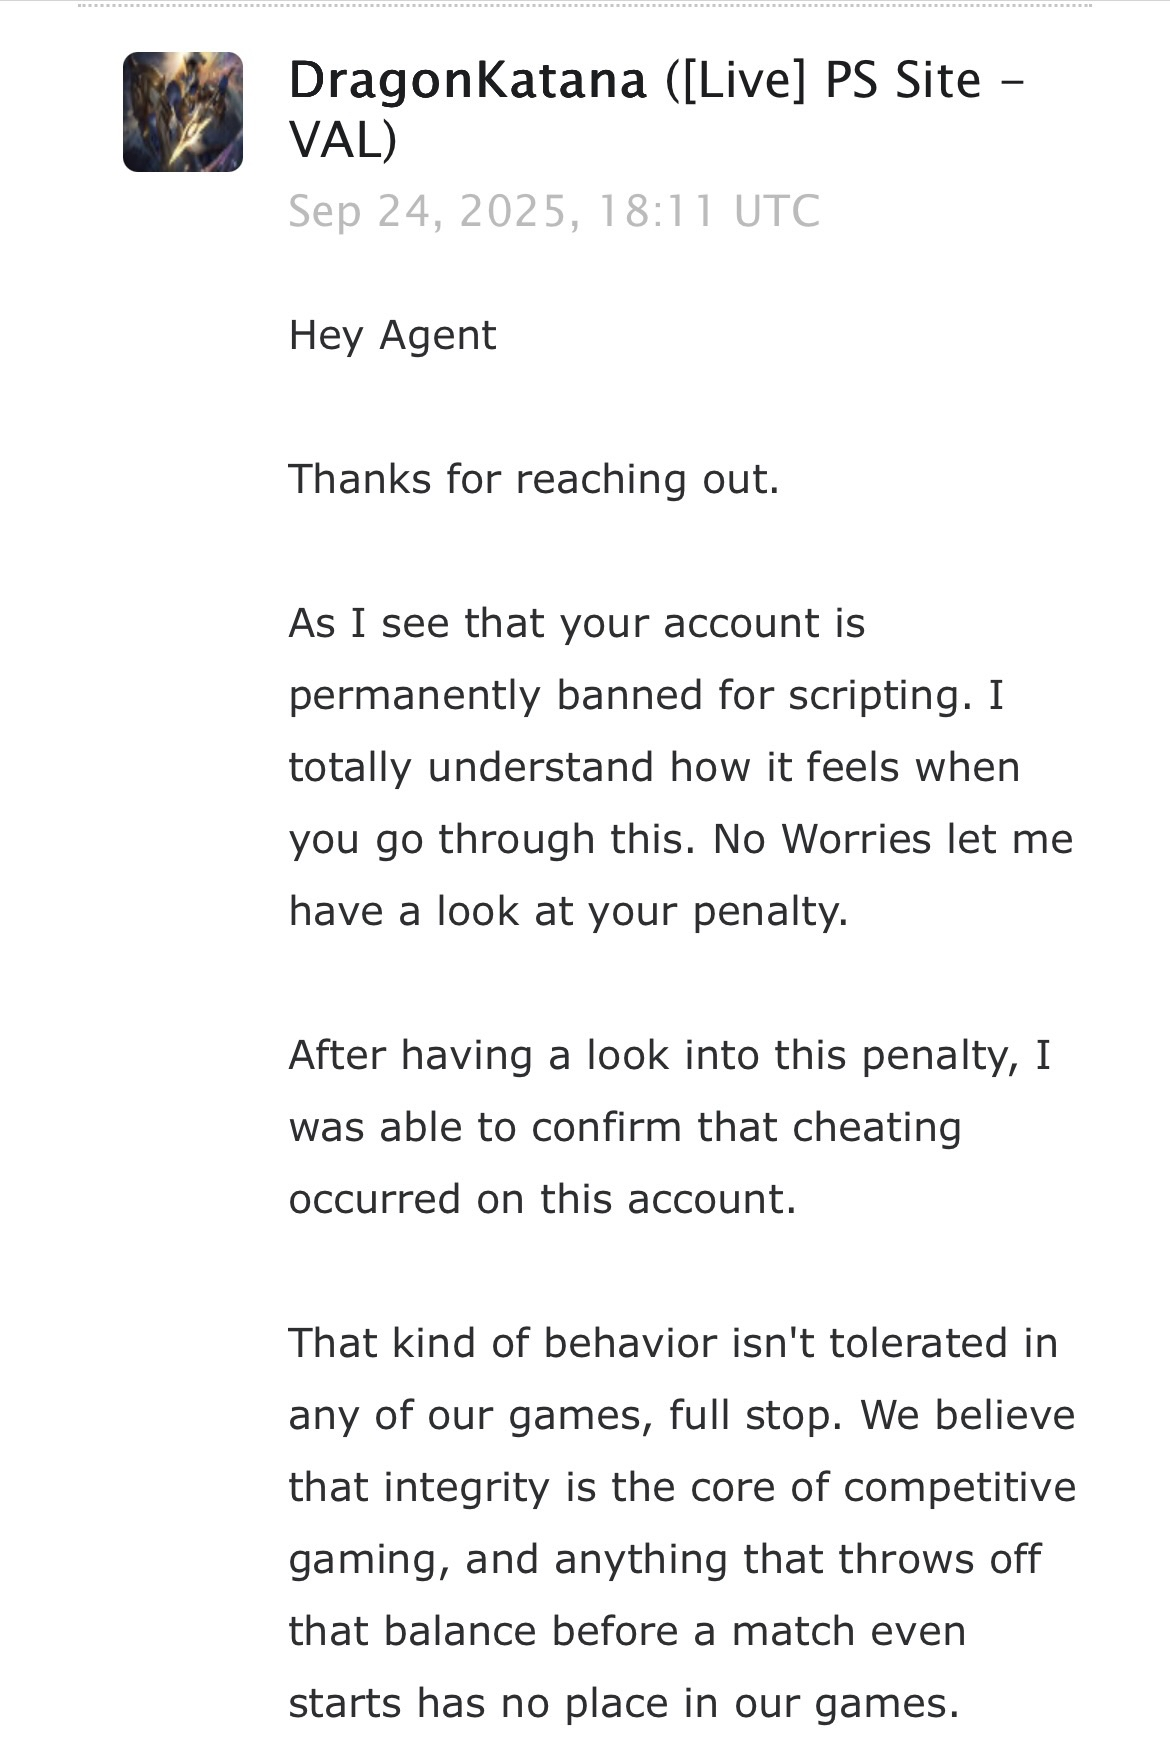Click "starts has no place in our games."

[624, 1703]
